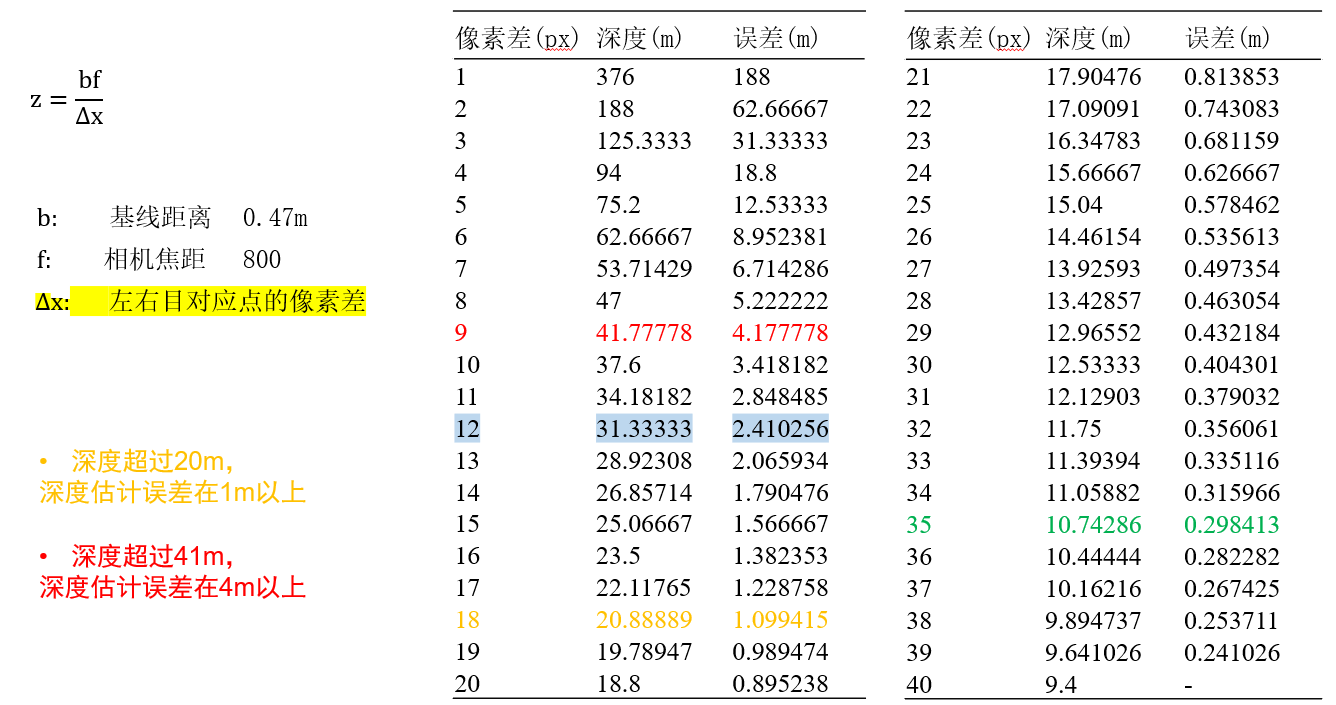Select the depth value 376 in first row
The height and width of the screenshot is (705, 1336).
615,77
